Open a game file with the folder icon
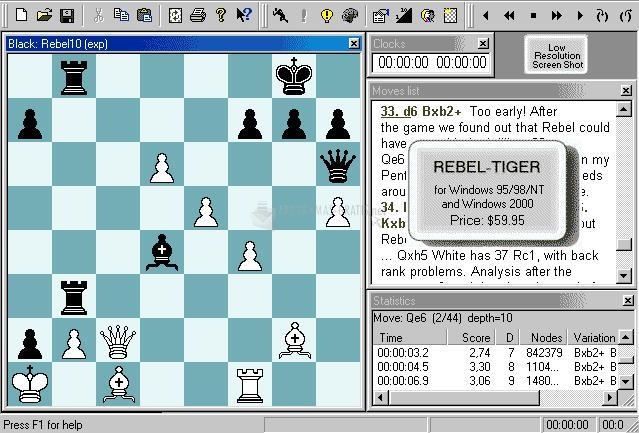Viewport: 639px width, 433px height. 44,15
